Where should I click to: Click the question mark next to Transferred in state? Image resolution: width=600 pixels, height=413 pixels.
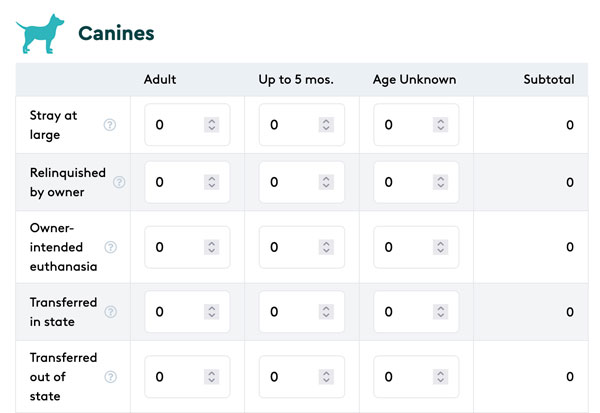coord(111,312)
